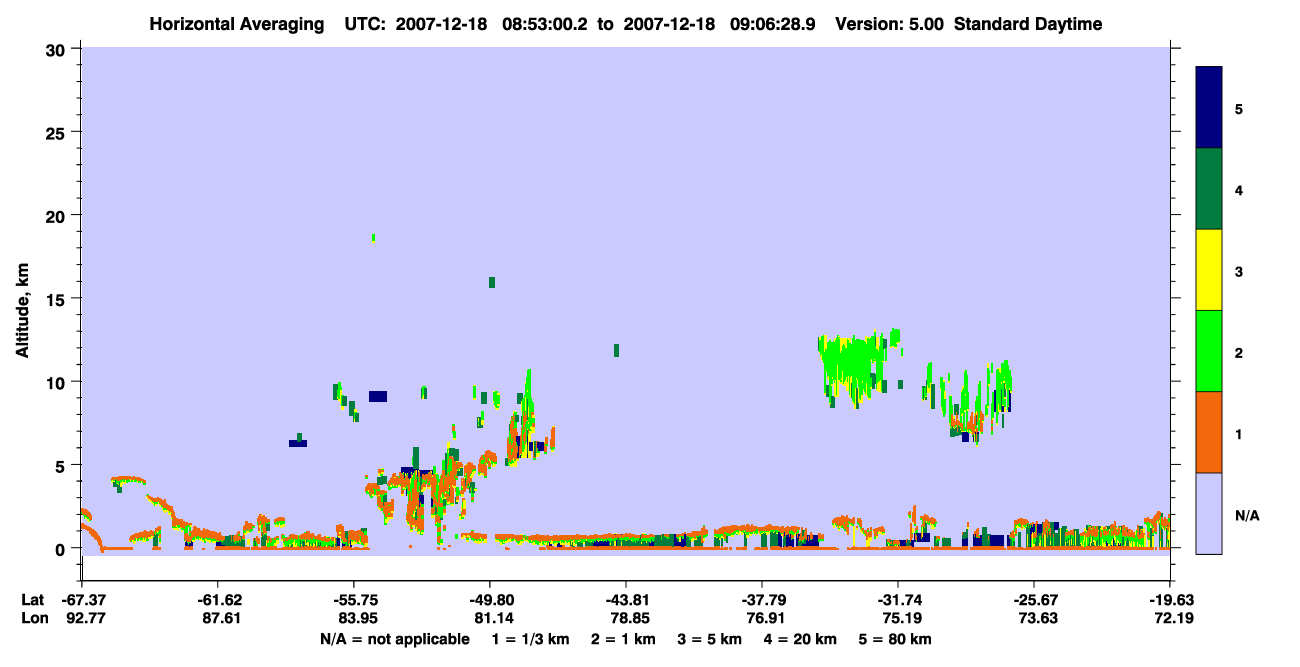Click the '2 = 1 km' legend text
Image resolution: width=1300 pixels, height=667 pixels.
[622, 639]
